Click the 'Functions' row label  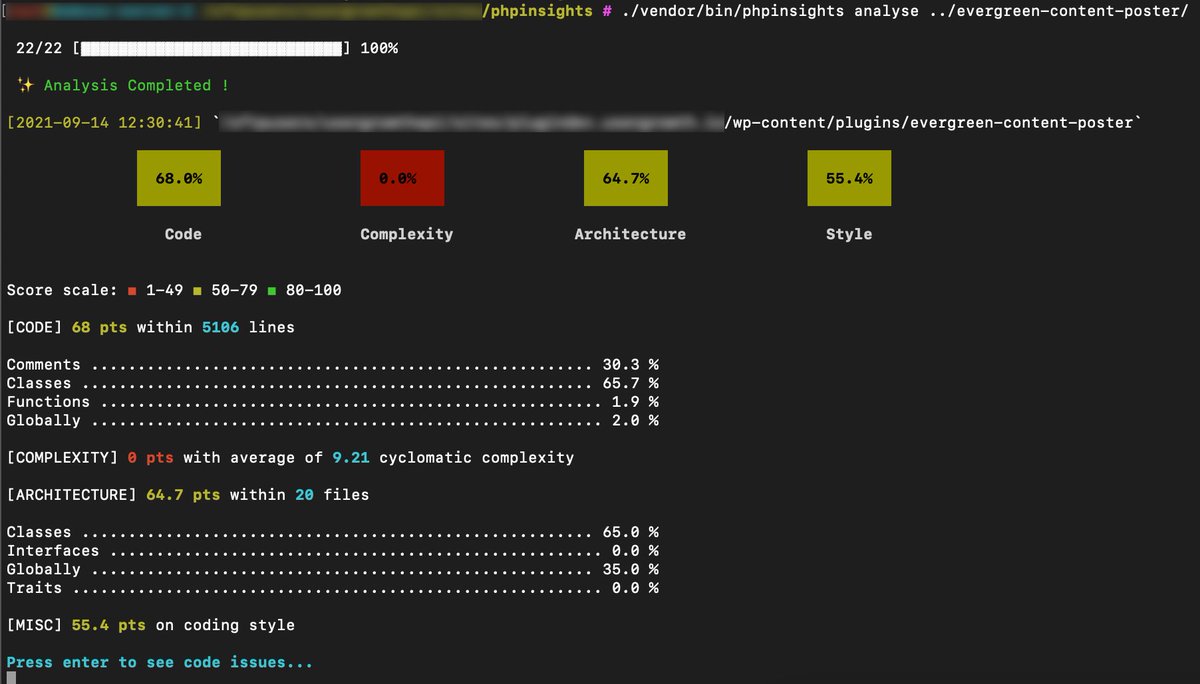pos(48,402)
